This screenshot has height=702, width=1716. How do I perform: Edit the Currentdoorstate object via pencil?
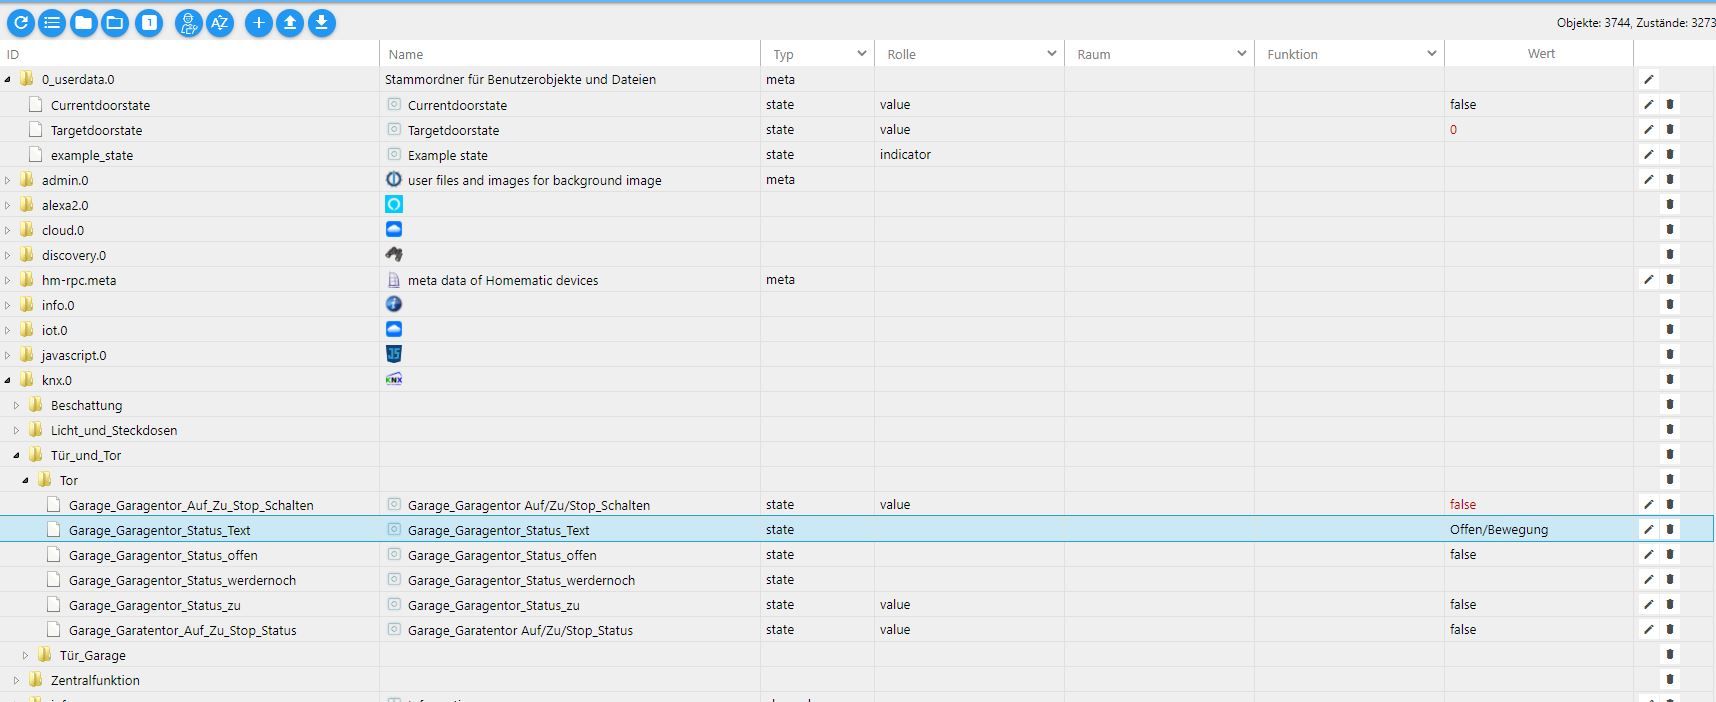point(1648,104)
